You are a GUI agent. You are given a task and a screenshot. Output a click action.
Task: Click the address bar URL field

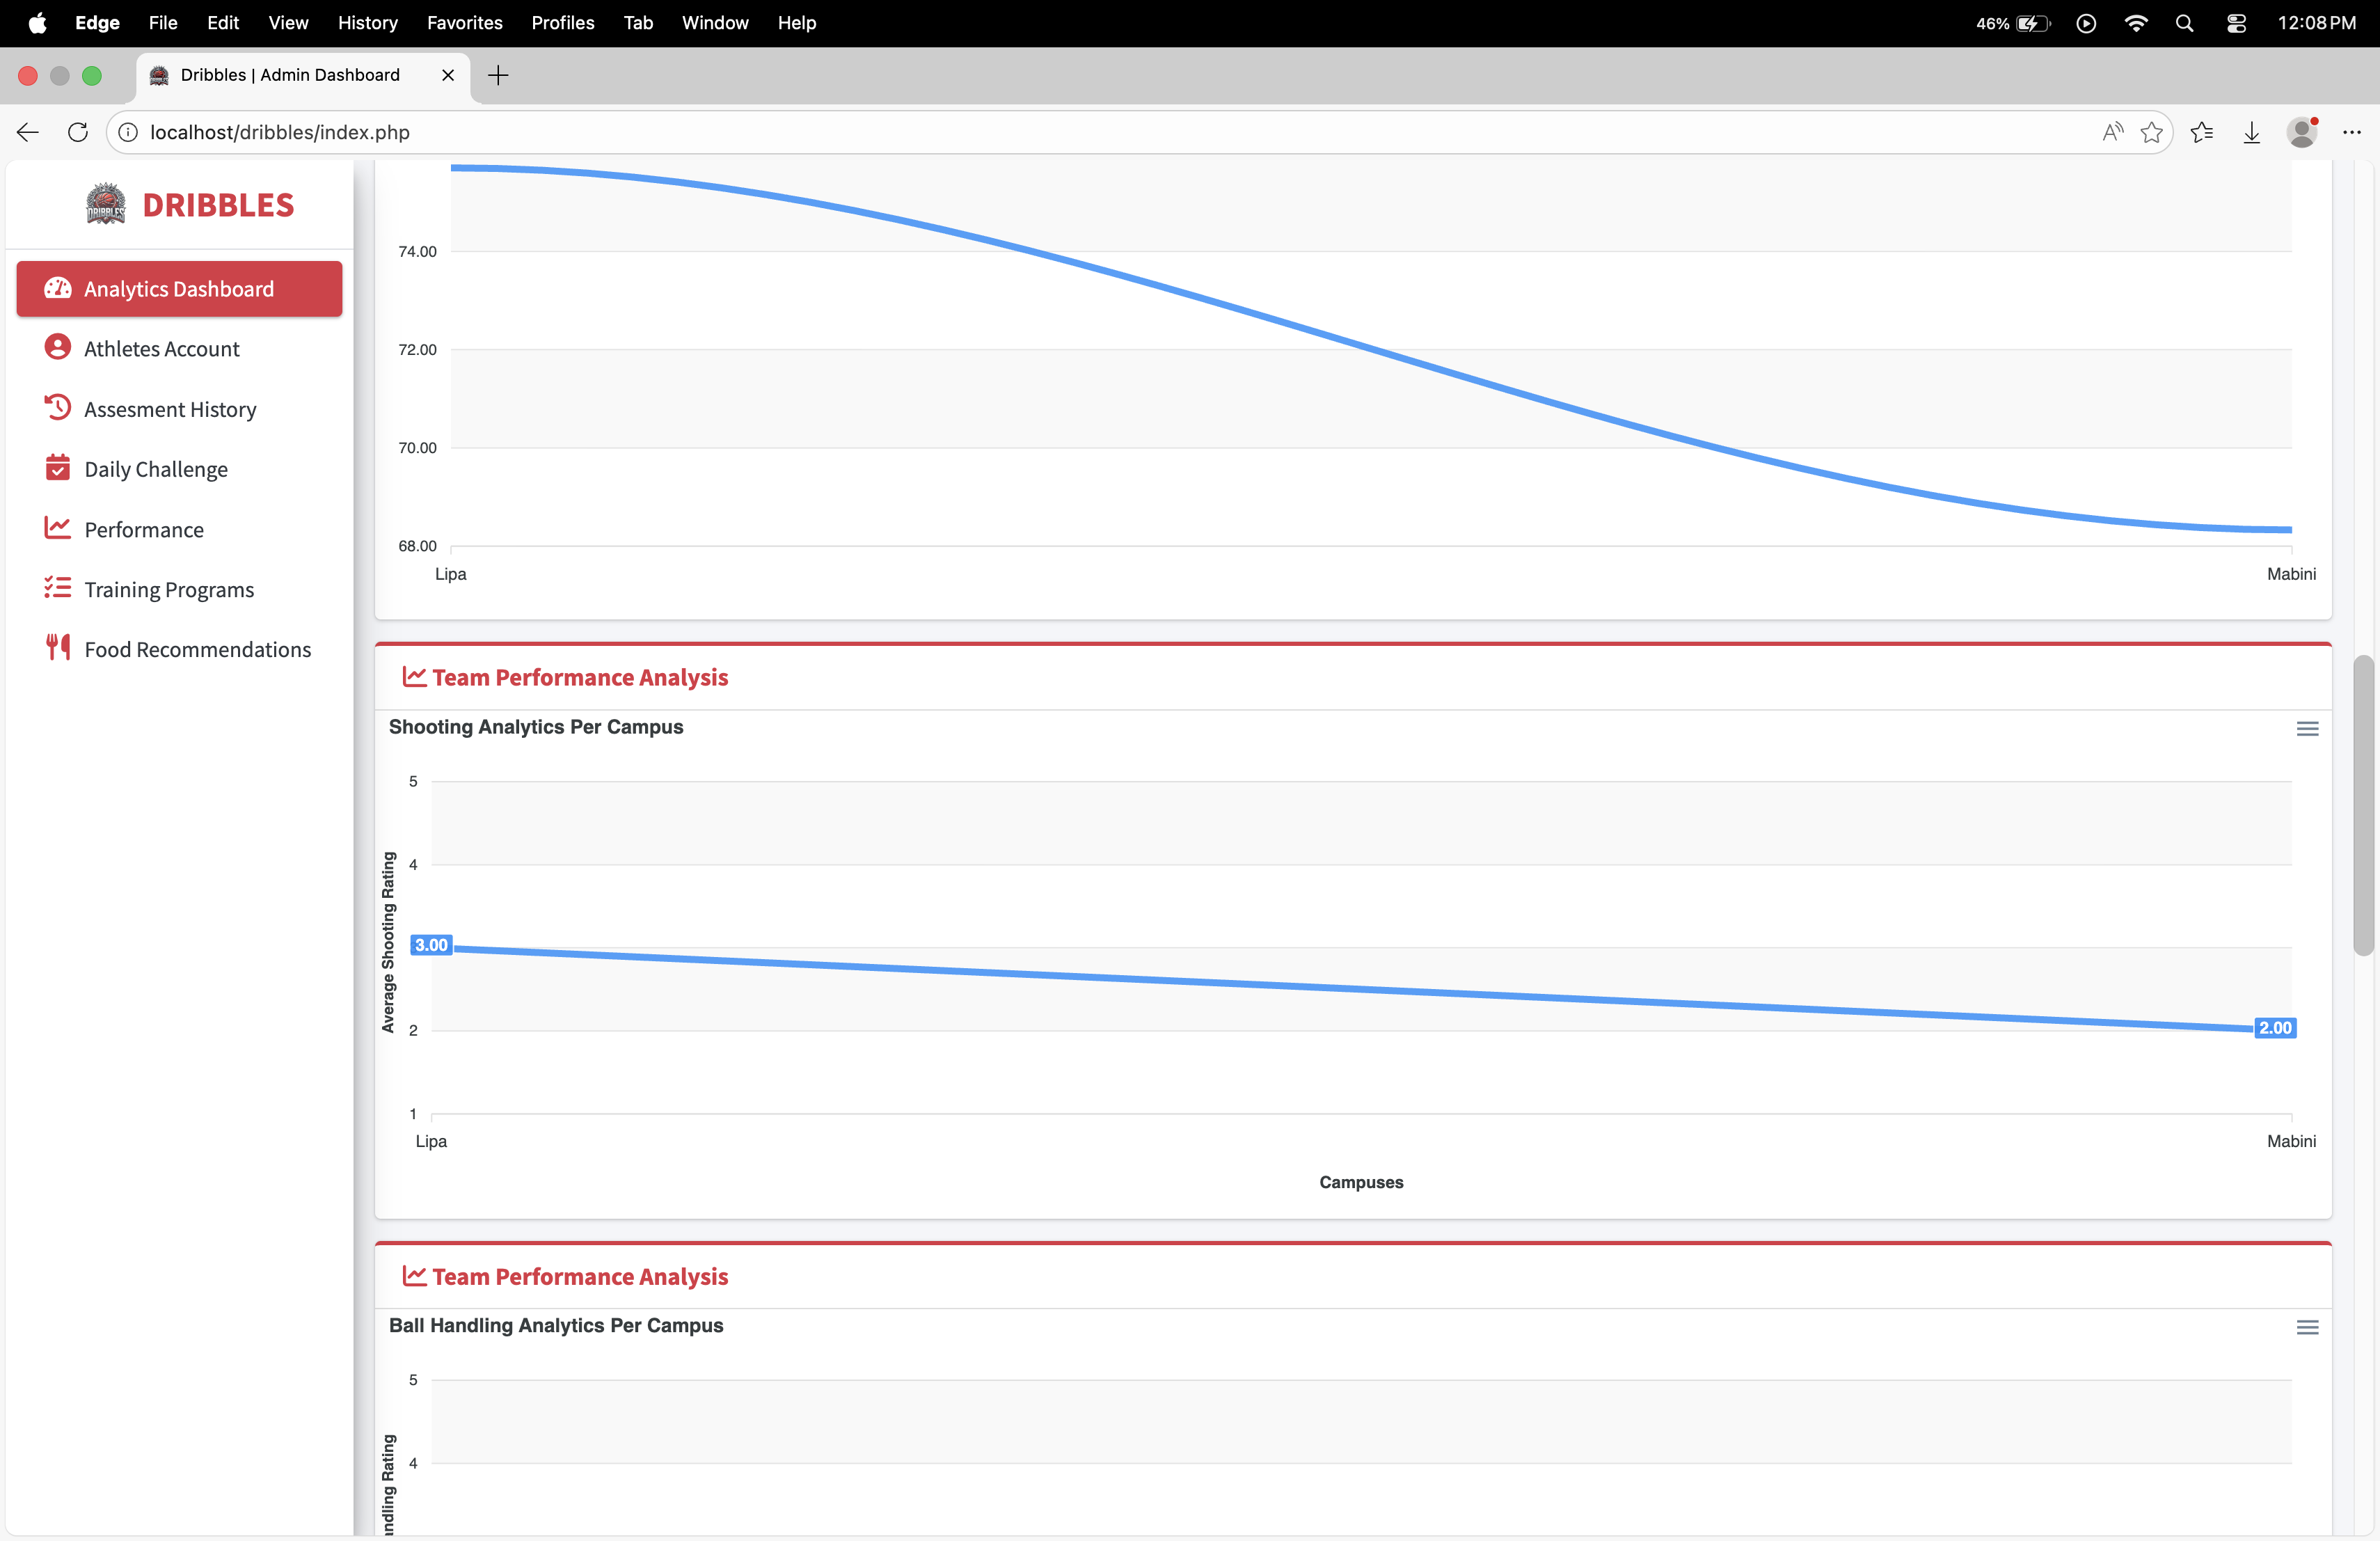[x=1100, y=132]
